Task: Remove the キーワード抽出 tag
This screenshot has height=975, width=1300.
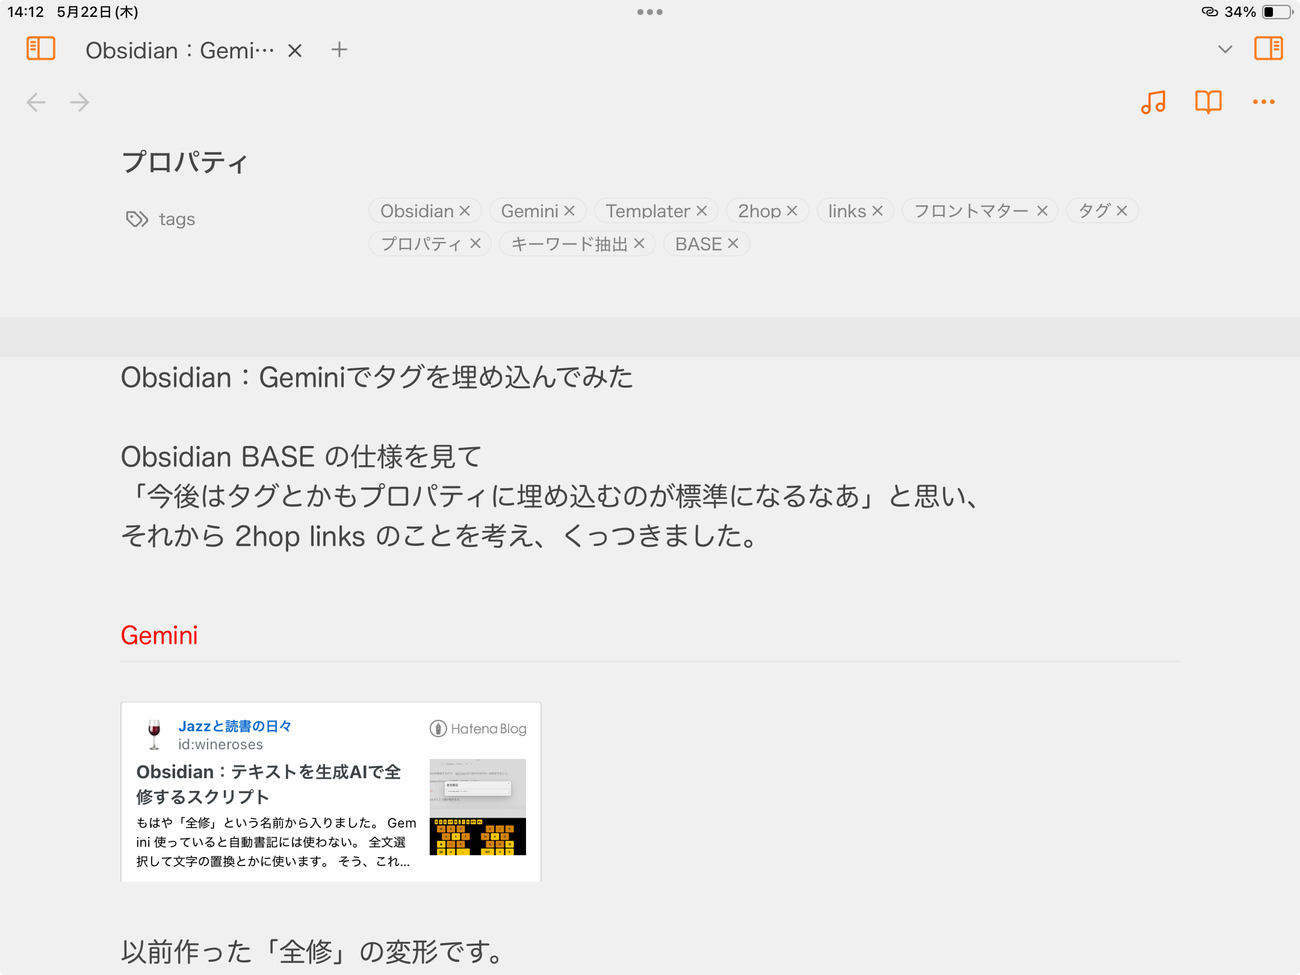Action: [639, 243]
